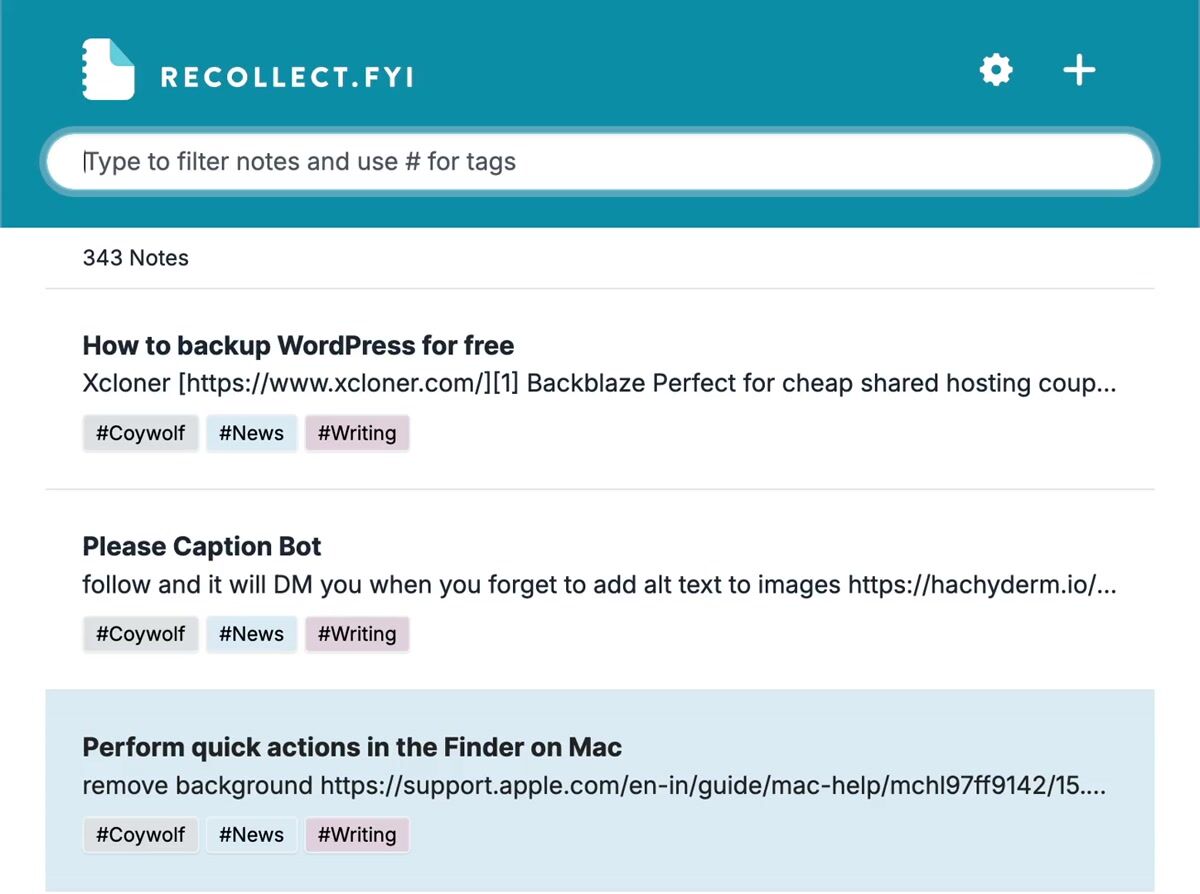The width and height of the screenshot is (1200, 894).
Task: Click the hachyderm.io preview text
Action: tap(599, 585)
